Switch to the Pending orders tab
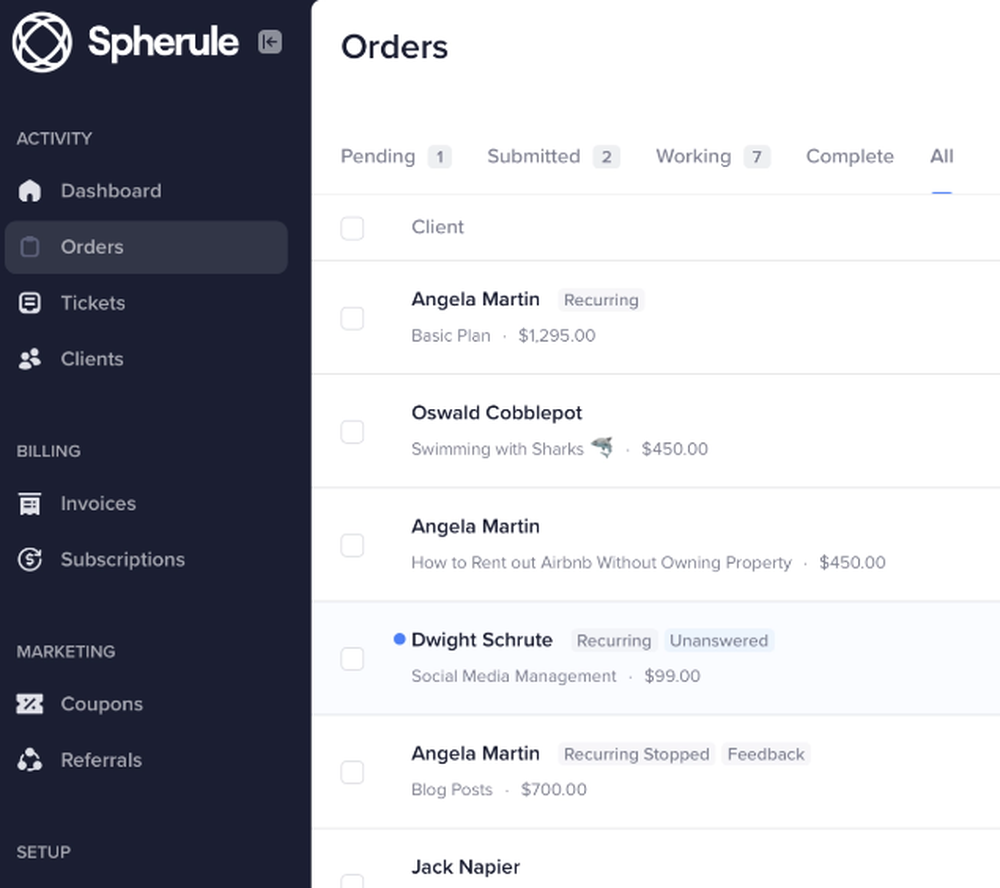The width and height of the screenshot is (1000, 888). tap(378, 156)
